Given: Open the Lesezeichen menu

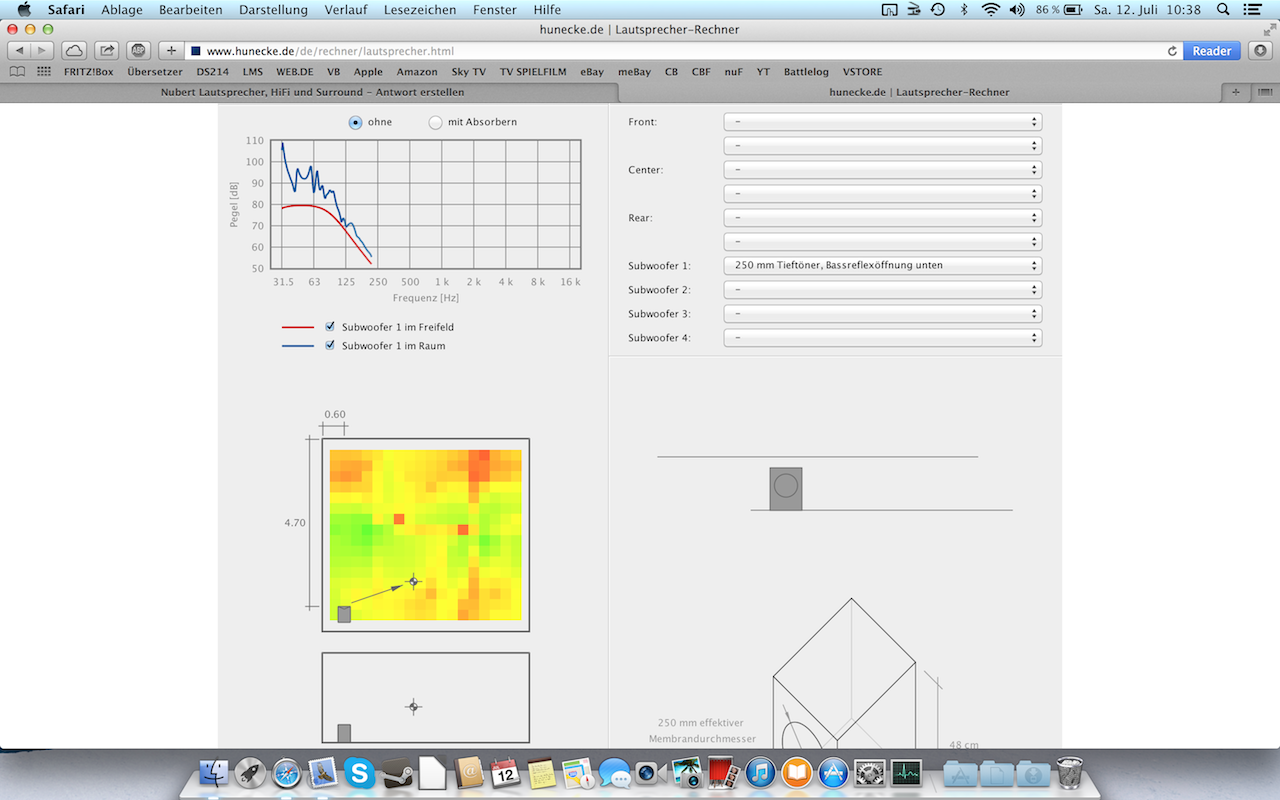Looking at the screenshot, I should 419,10.
